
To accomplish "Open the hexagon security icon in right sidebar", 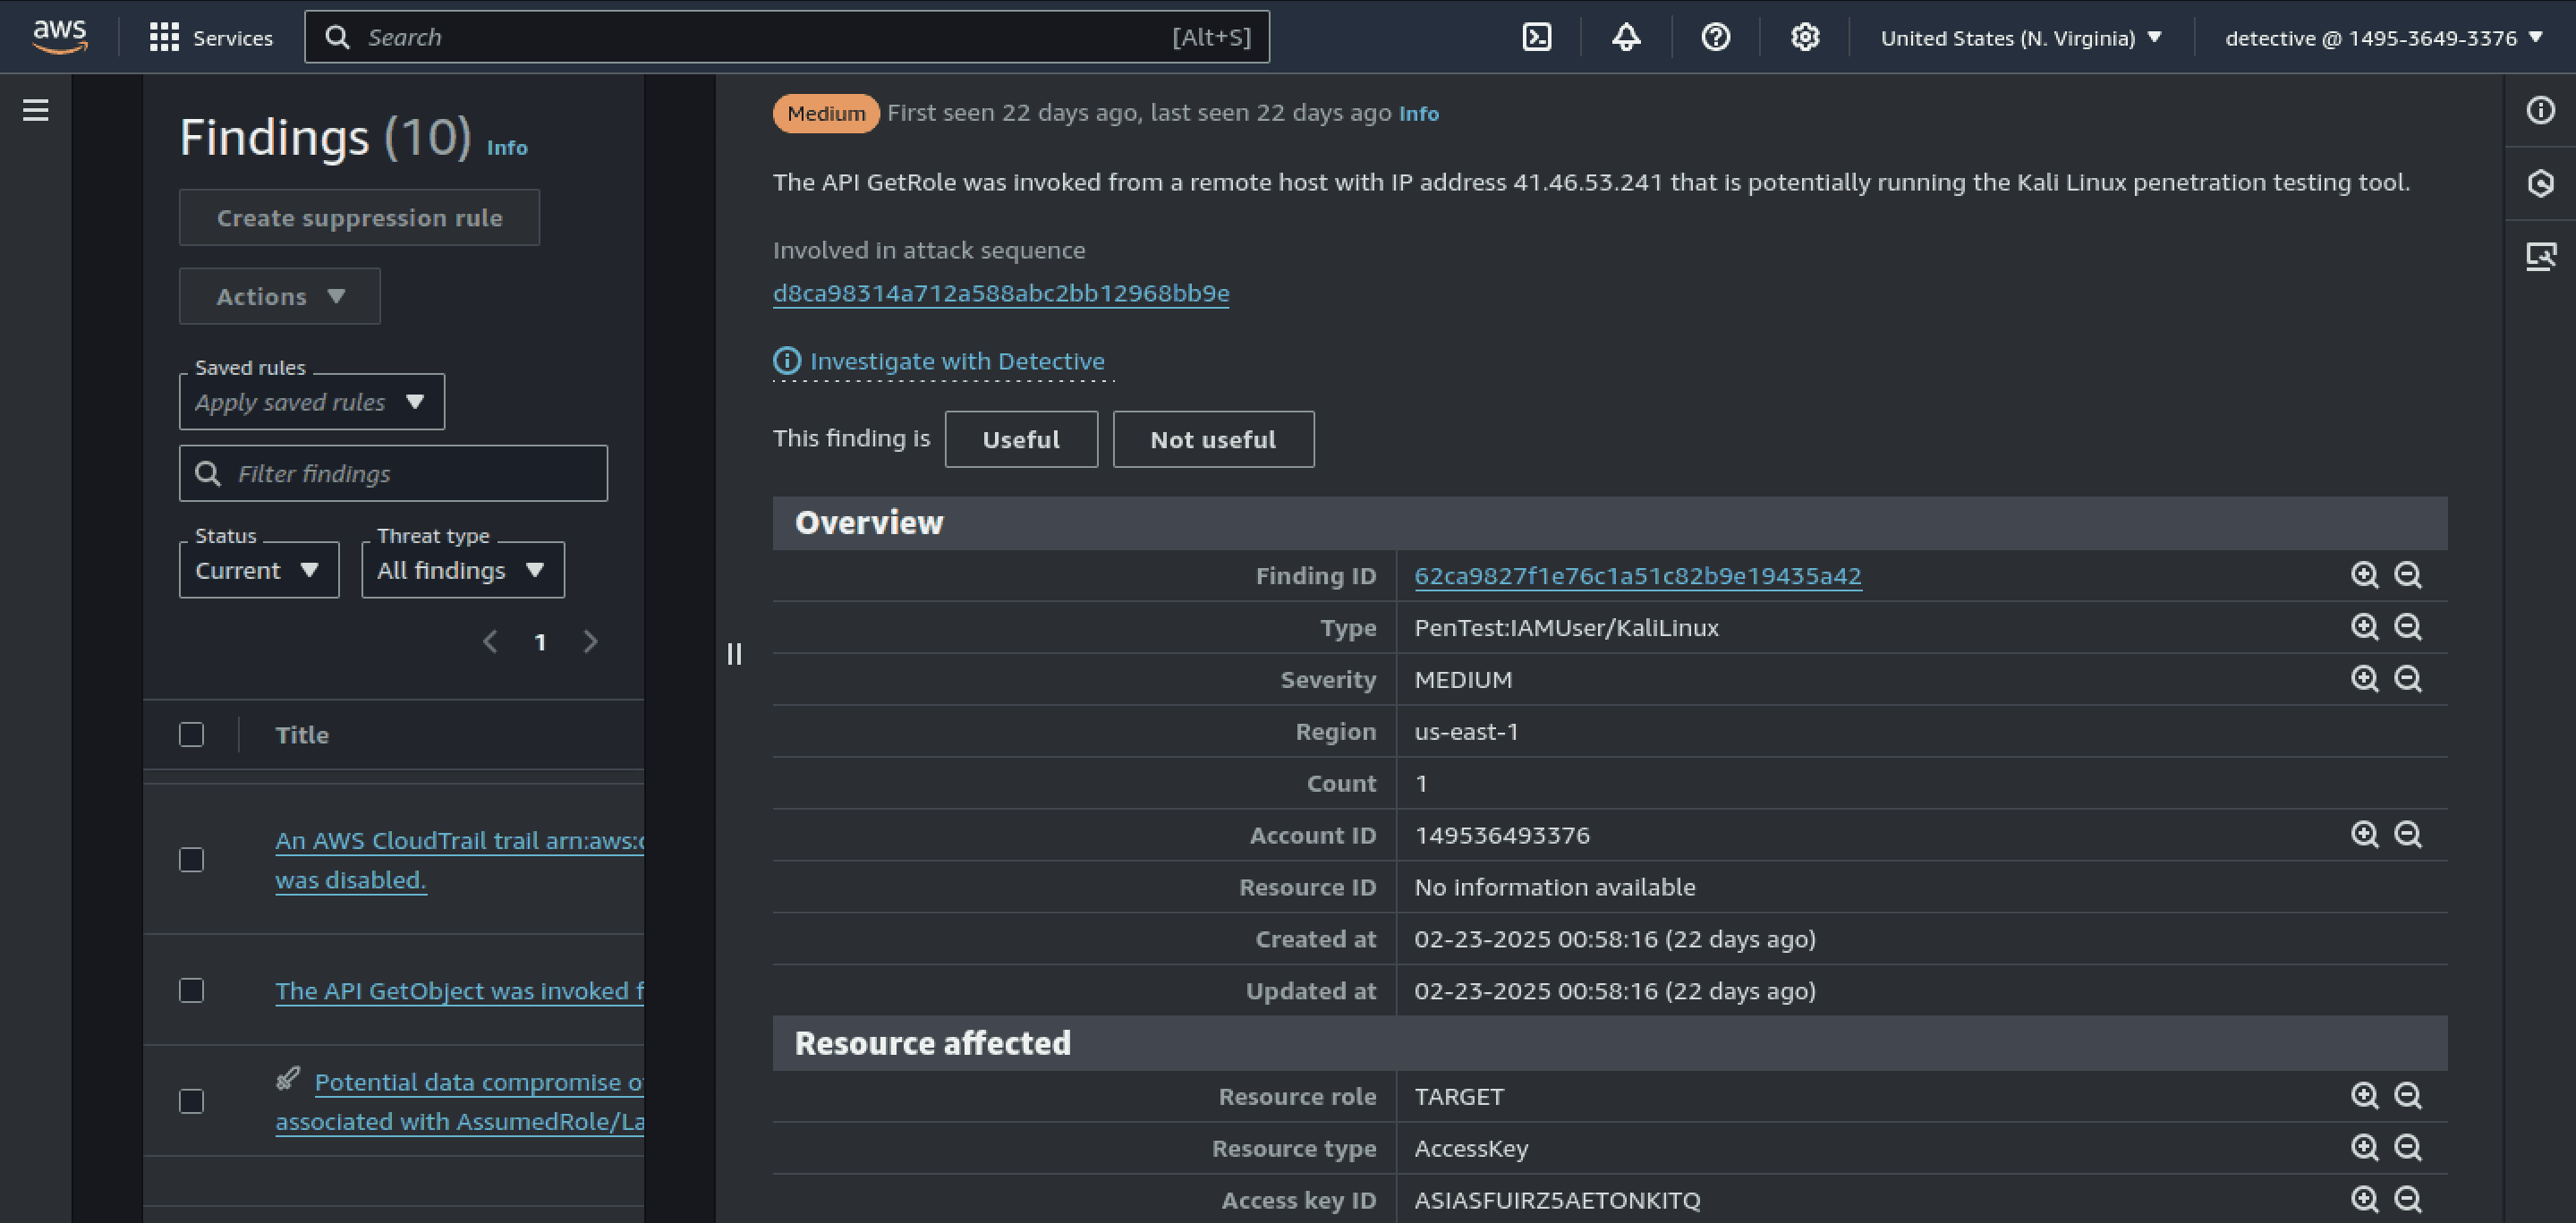I will coord(2540,183).
